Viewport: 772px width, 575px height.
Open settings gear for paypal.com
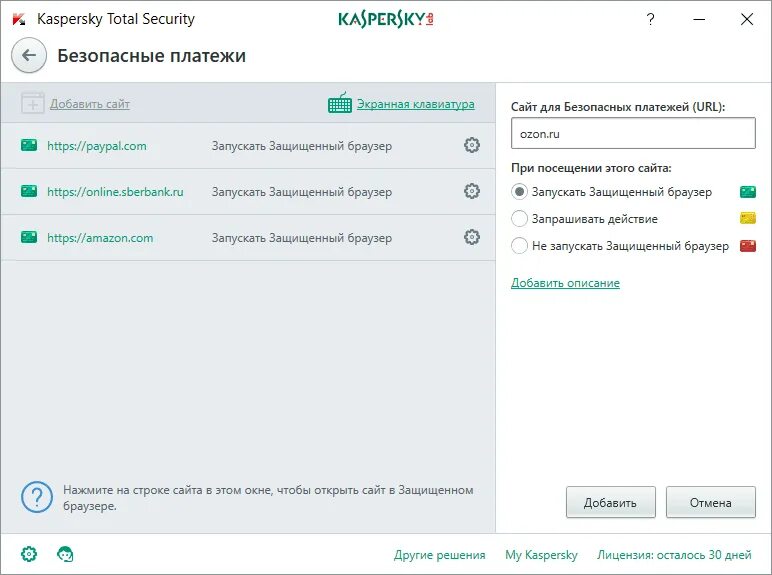(472, 145)
